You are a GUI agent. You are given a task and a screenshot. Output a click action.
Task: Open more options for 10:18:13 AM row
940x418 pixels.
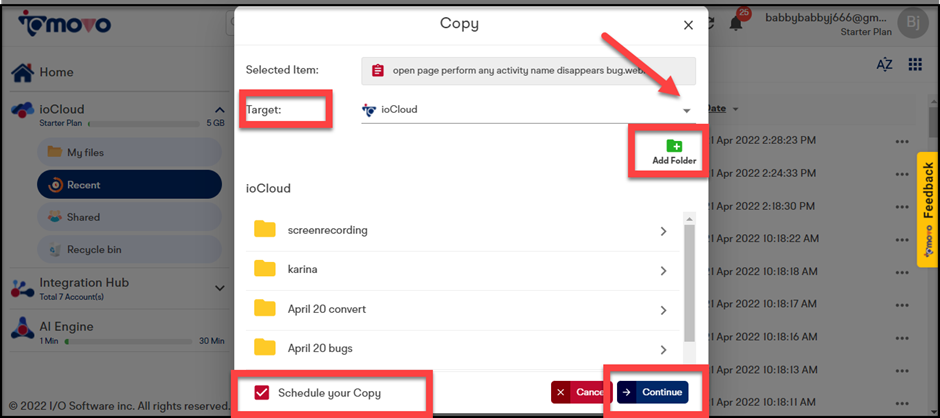pyautogui.click(x=902, y=371)
